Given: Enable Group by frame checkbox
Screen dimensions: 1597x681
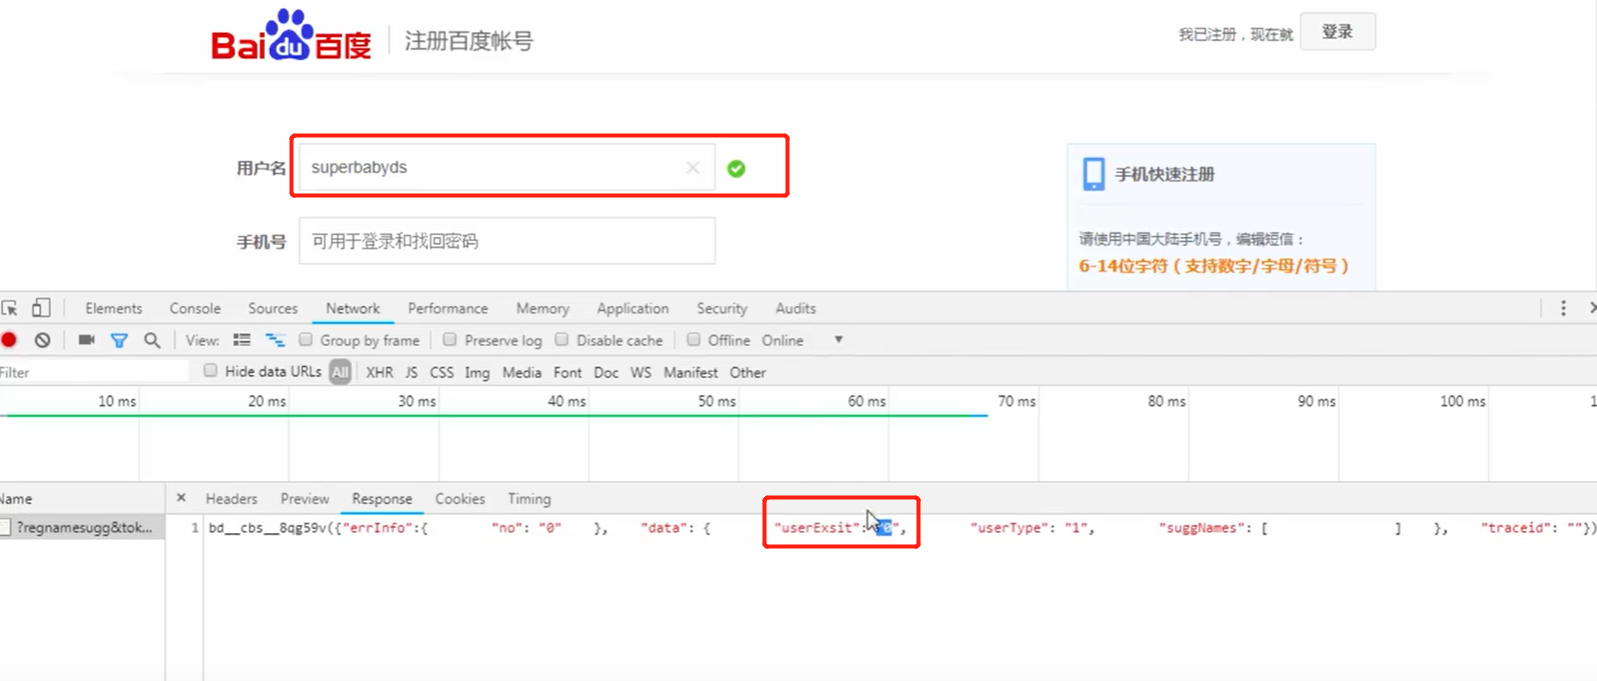Looking at the screenshot, I should [306, 340].
